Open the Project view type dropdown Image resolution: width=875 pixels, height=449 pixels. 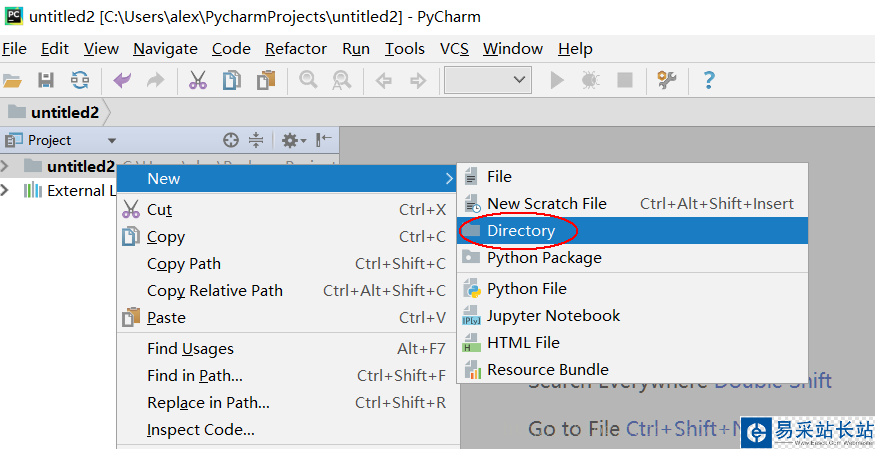pos(111,141)
